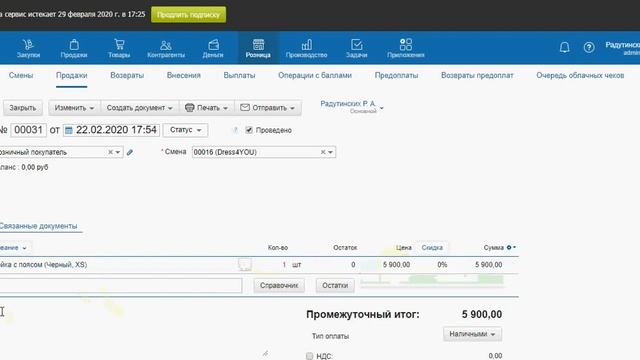This screenshot has height=360, width=640.
Task: Click the date field 22.02.2020 17:54
Action: tap(111, 130)
